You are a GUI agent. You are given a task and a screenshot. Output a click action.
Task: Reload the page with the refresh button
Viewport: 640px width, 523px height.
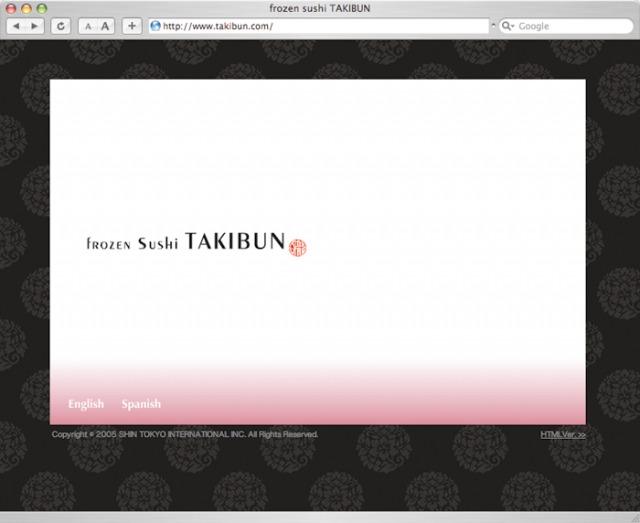pos(60,26)
